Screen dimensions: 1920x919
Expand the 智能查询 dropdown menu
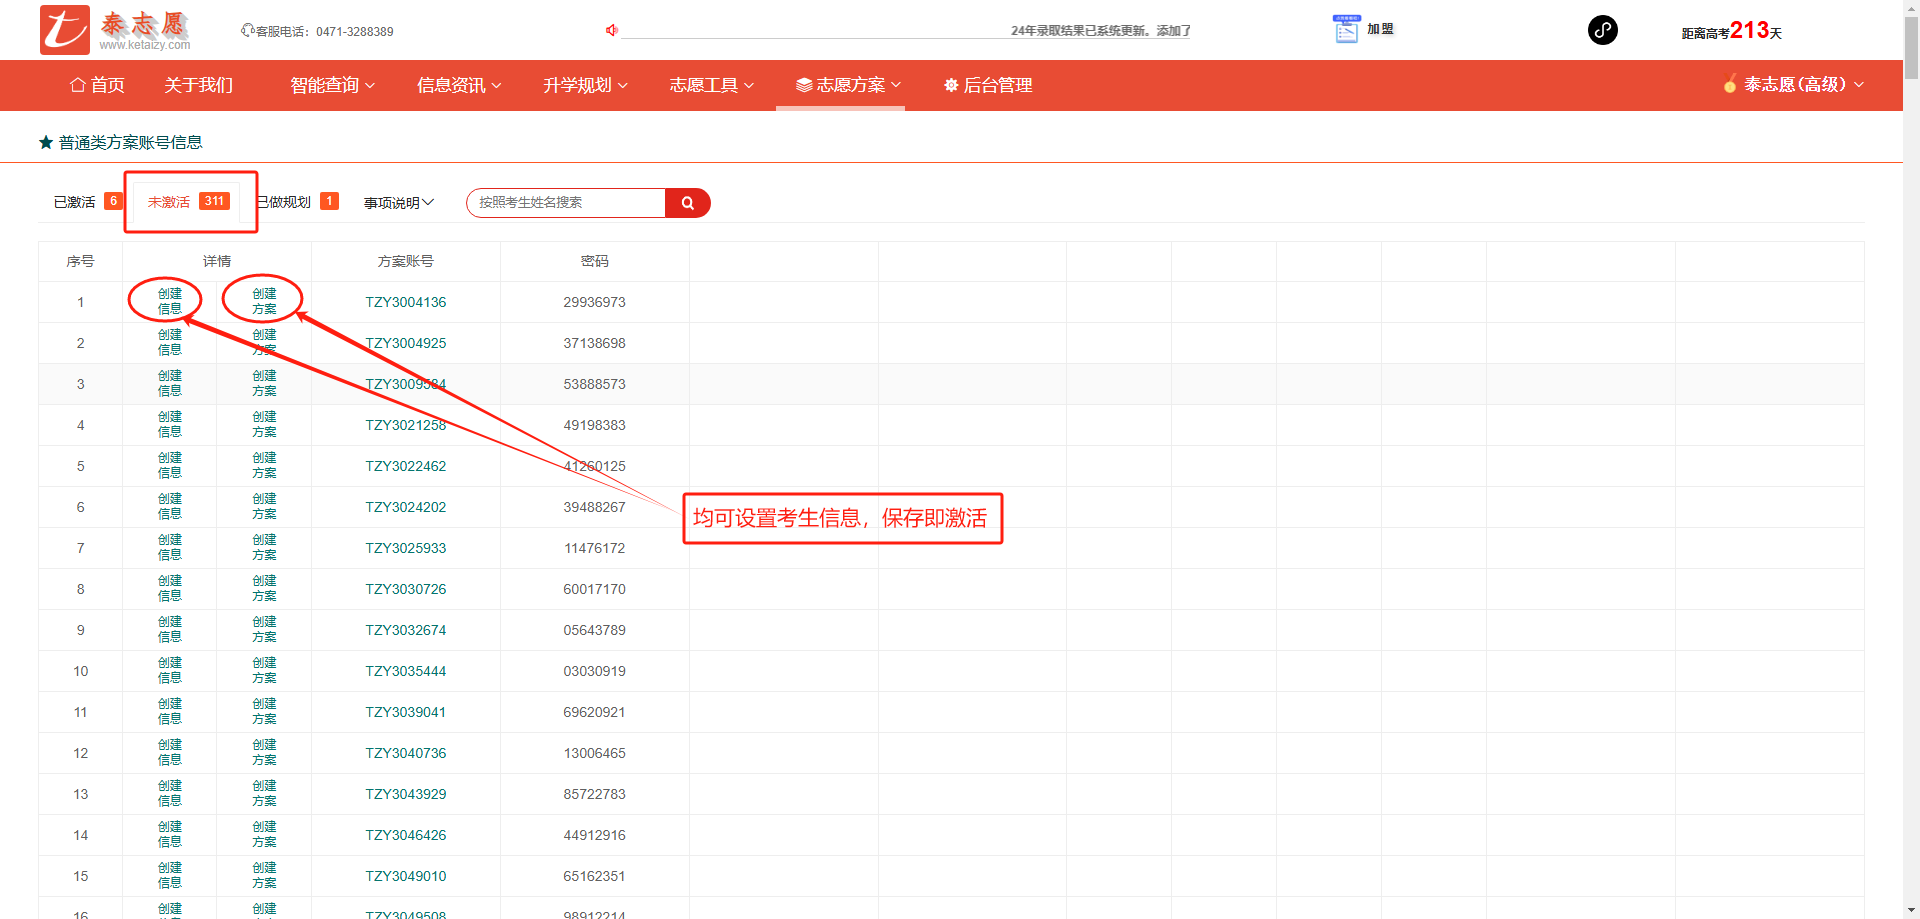(x=332, y=85)
